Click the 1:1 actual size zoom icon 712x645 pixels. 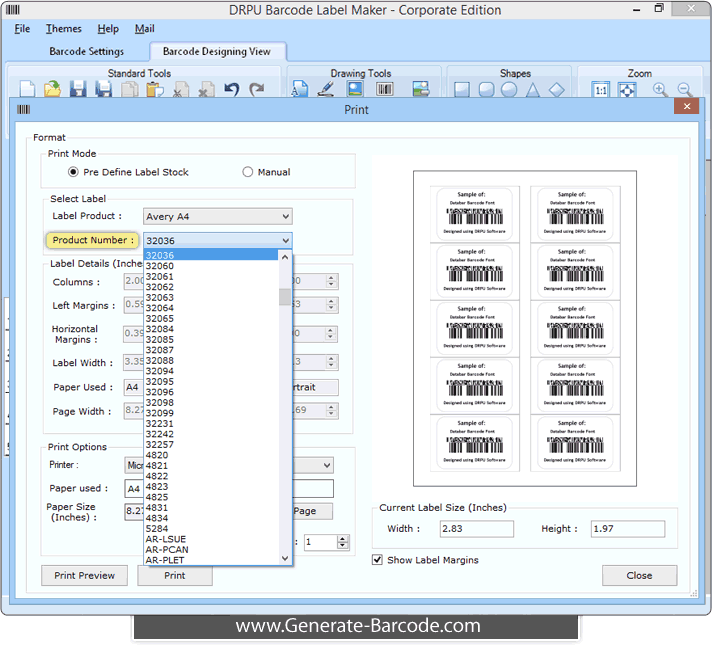(601, 89)
